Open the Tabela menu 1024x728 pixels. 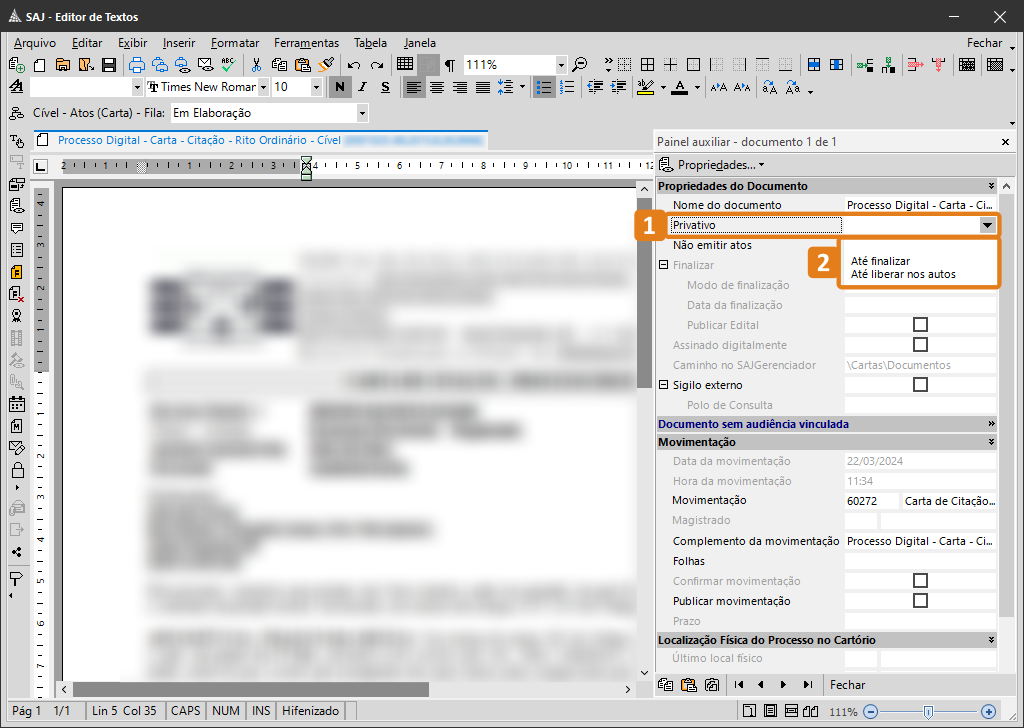click(370, 43)
